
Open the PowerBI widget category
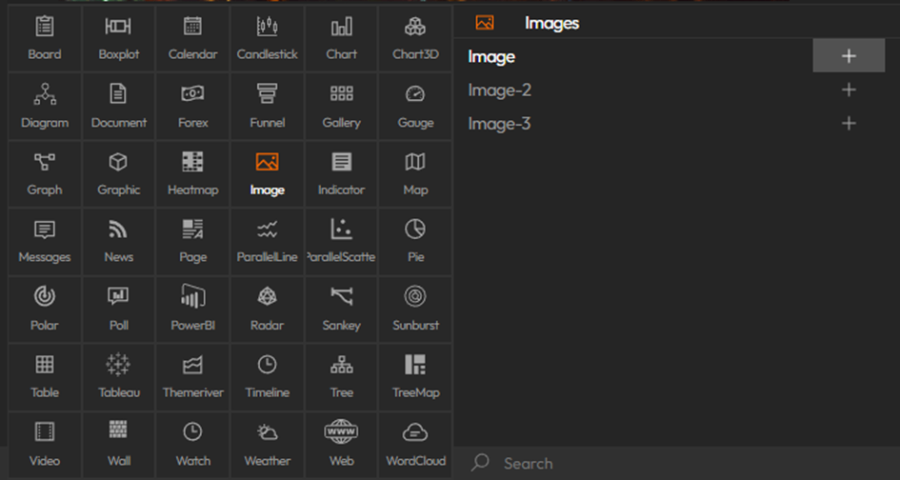[193, 308]
